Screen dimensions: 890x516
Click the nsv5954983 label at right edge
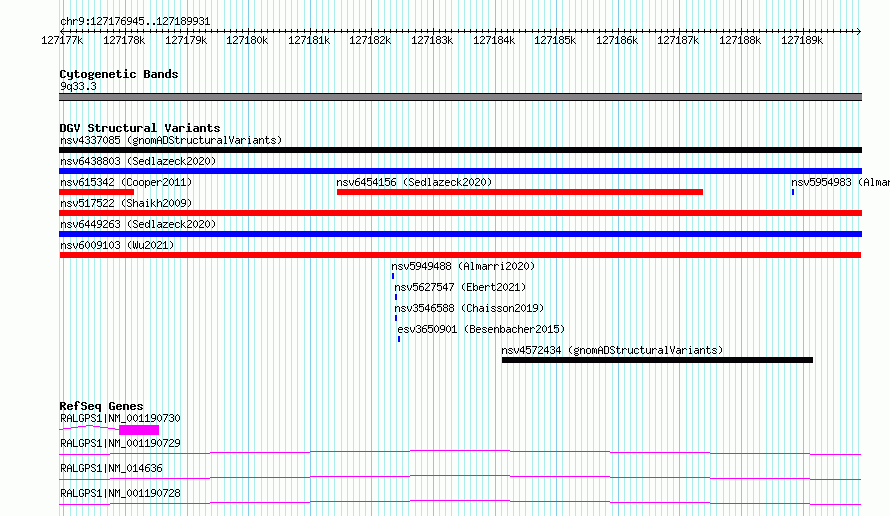point(840,182)
